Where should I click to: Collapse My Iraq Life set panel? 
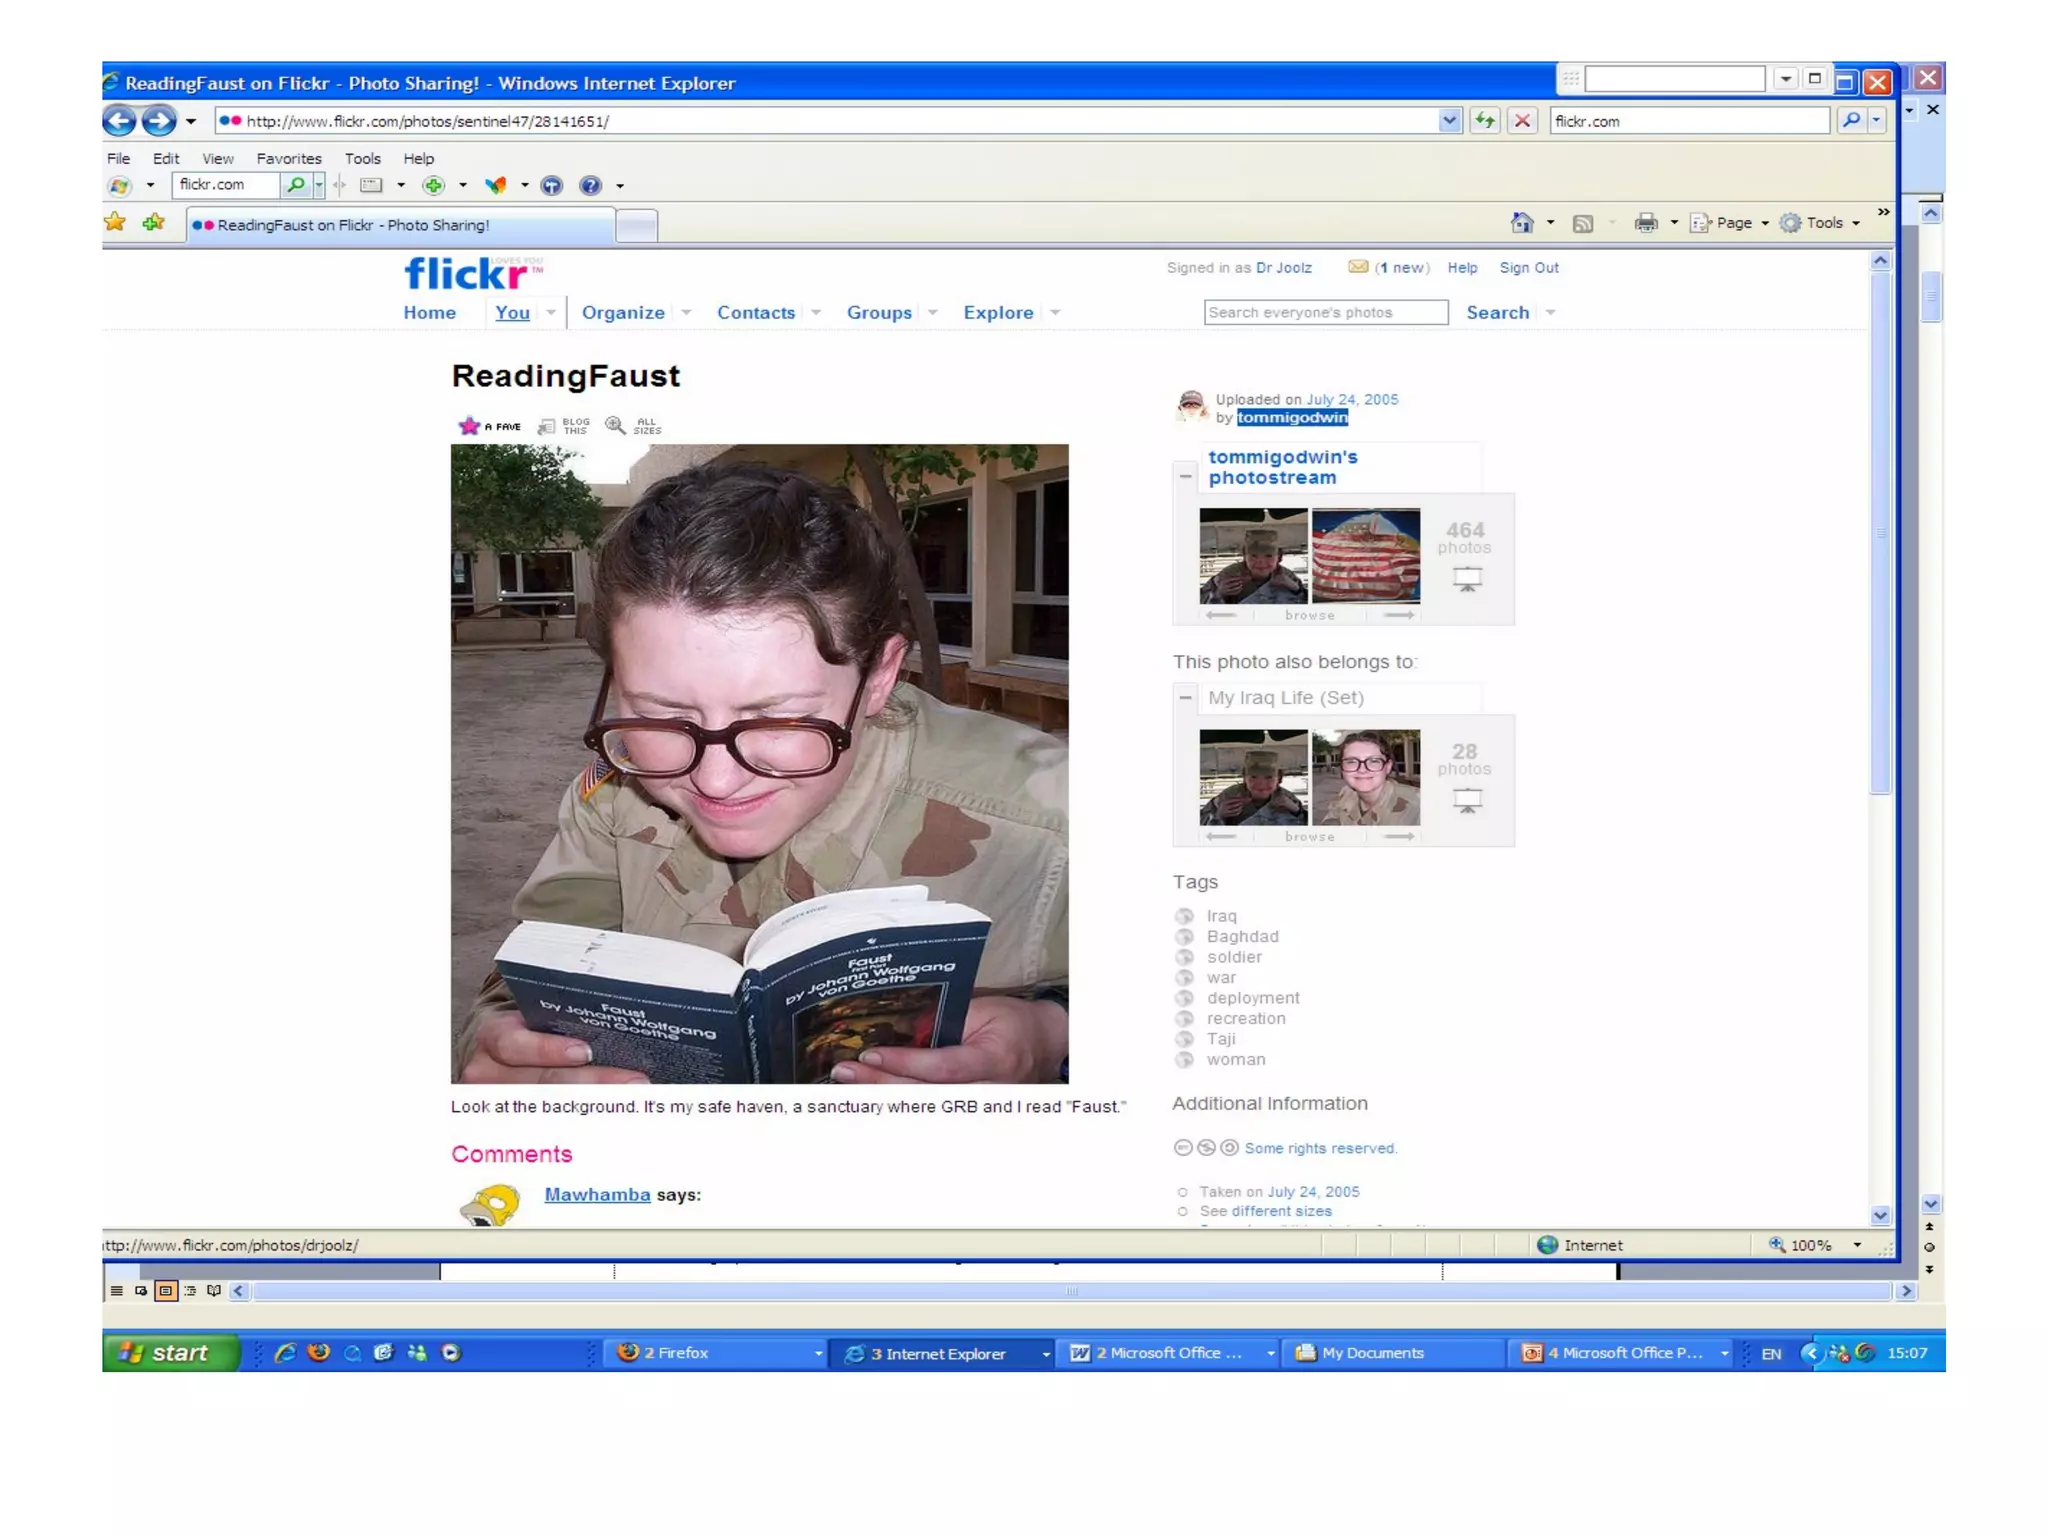pyautogui.click(x=1186, y=697)
